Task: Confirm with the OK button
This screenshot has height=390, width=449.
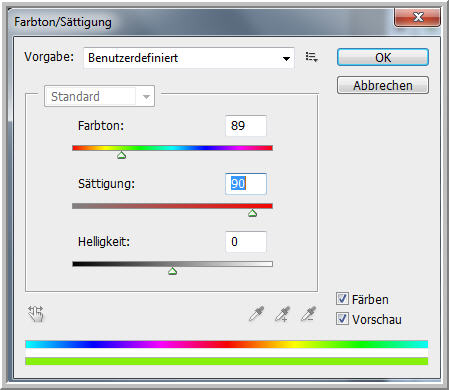Action: click(383, 57)
